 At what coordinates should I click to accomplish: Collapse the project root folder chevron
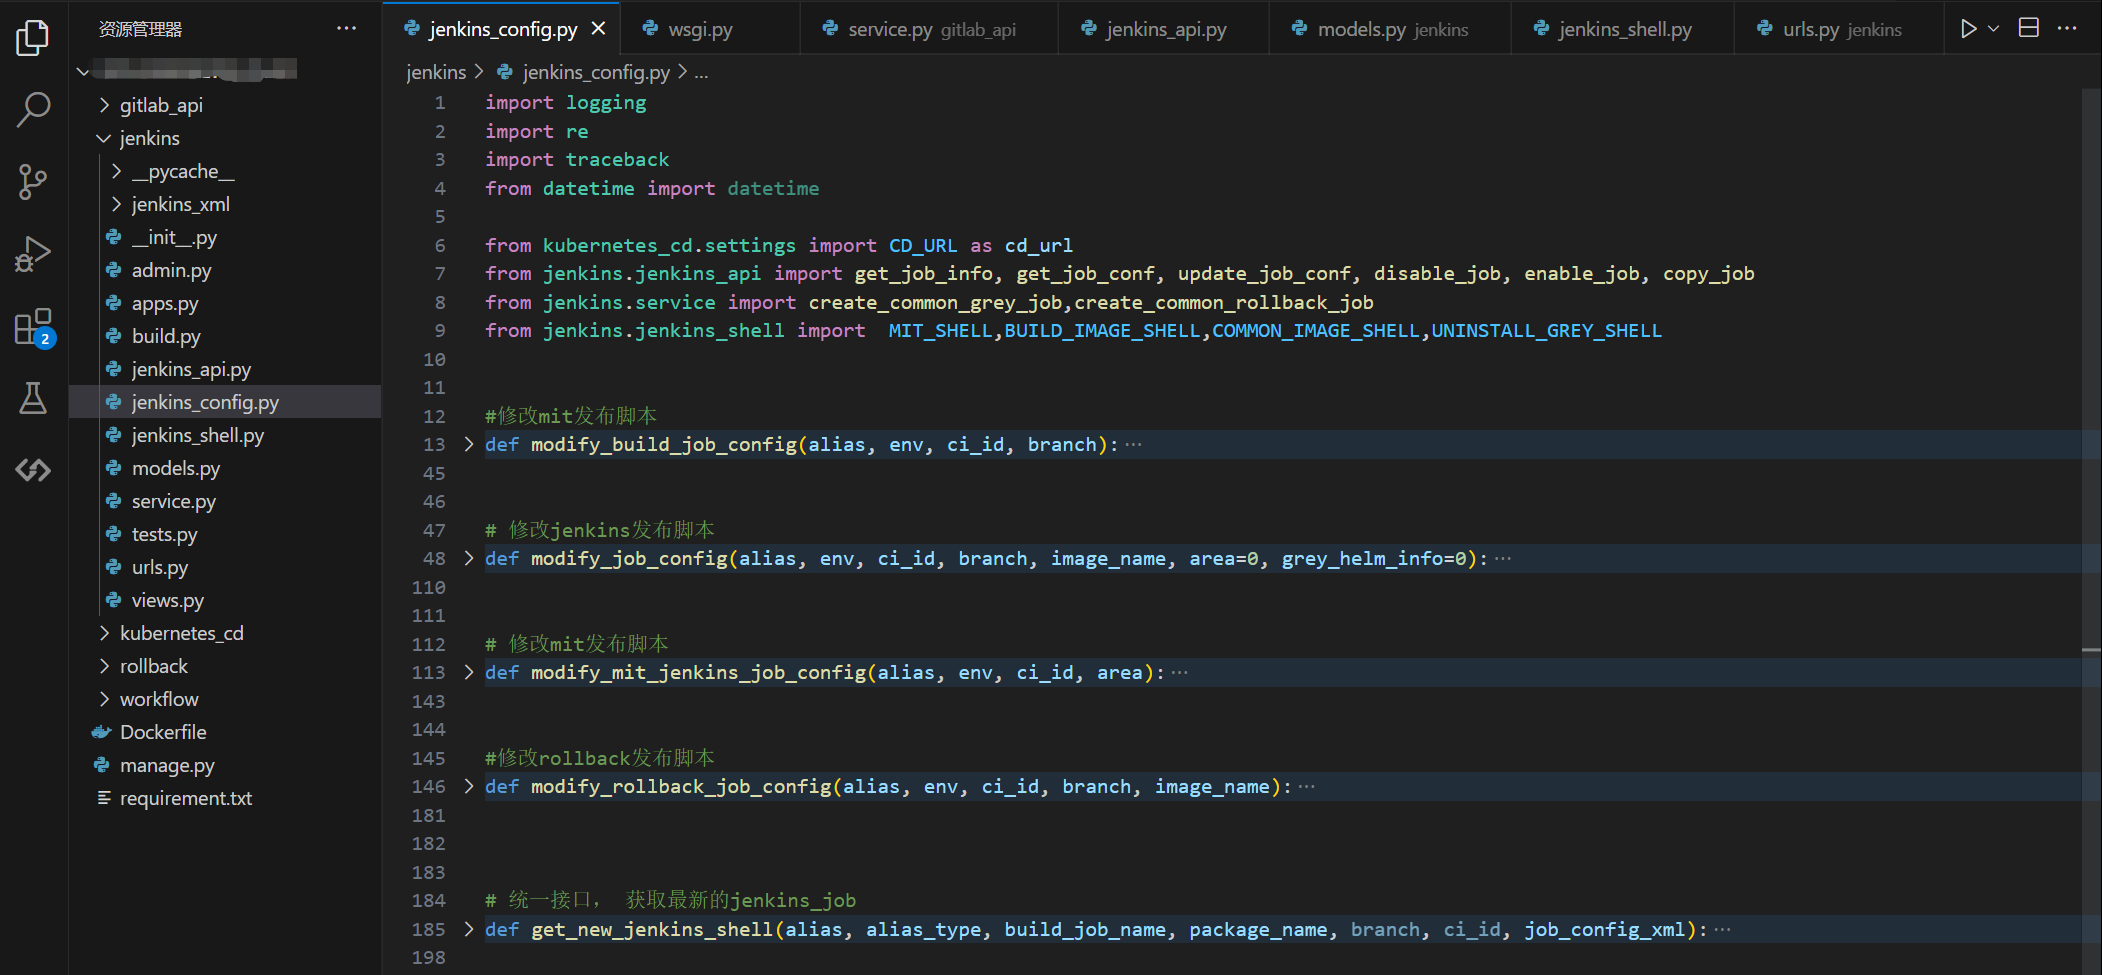[x=83, y=71]
